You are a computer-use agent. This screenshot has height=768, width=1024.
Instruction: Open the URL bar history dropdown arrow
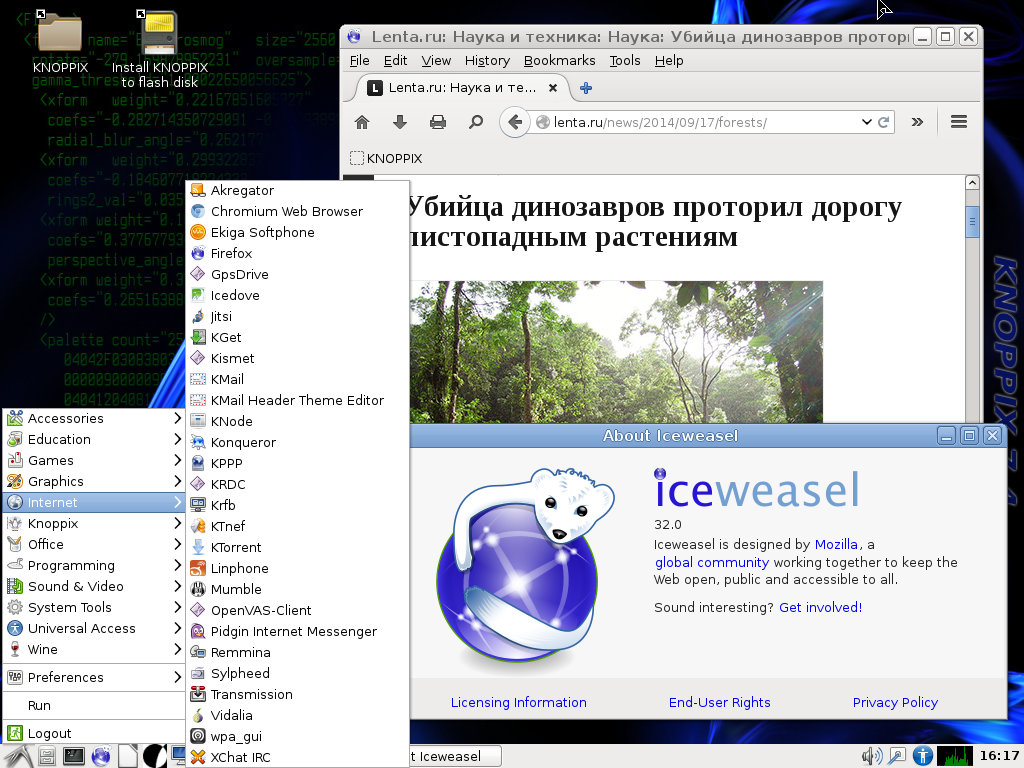pos(867,122)
